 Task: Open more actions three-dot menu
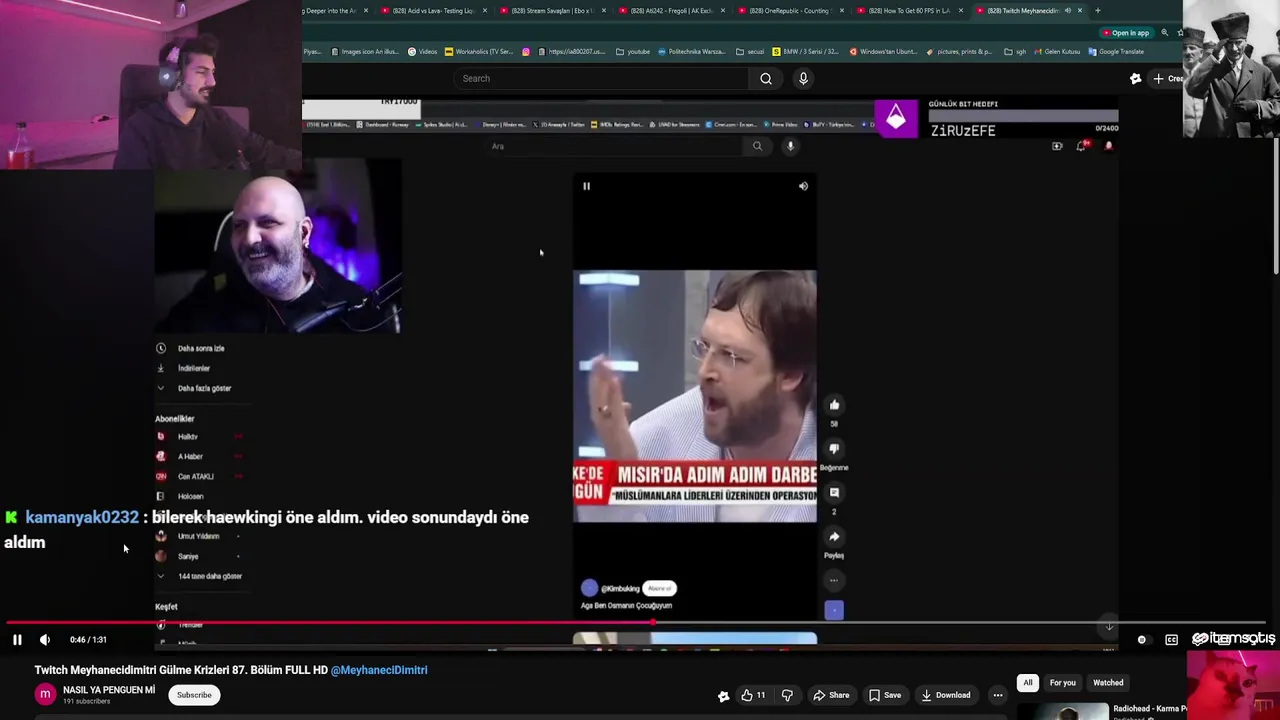coord(997,695)
